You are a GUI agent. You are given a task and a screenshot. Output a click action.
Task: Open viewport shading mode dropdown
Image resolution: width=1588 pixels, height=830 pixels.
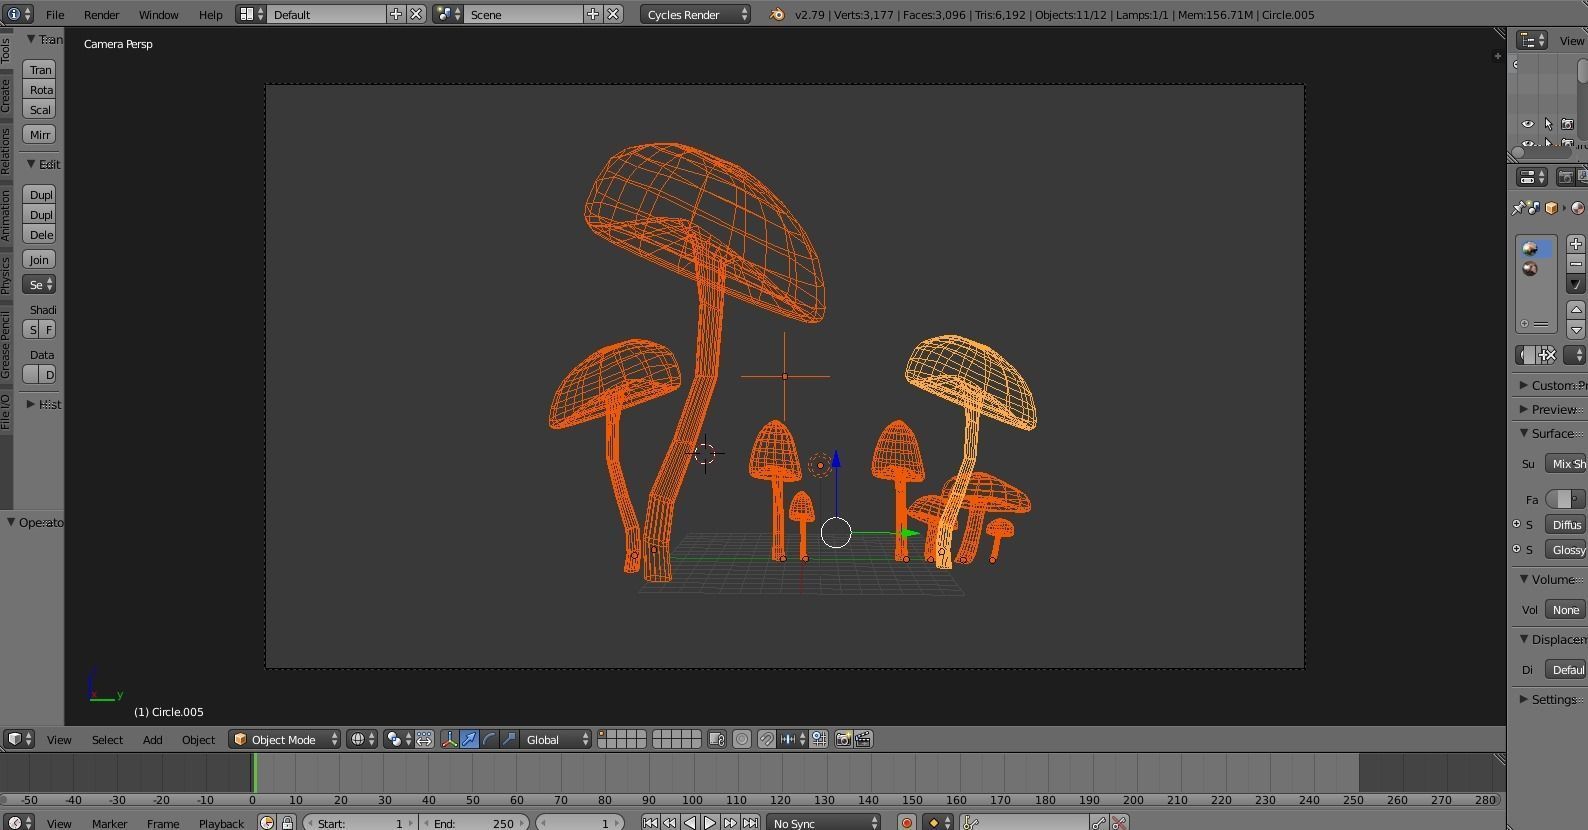[362, 740]
